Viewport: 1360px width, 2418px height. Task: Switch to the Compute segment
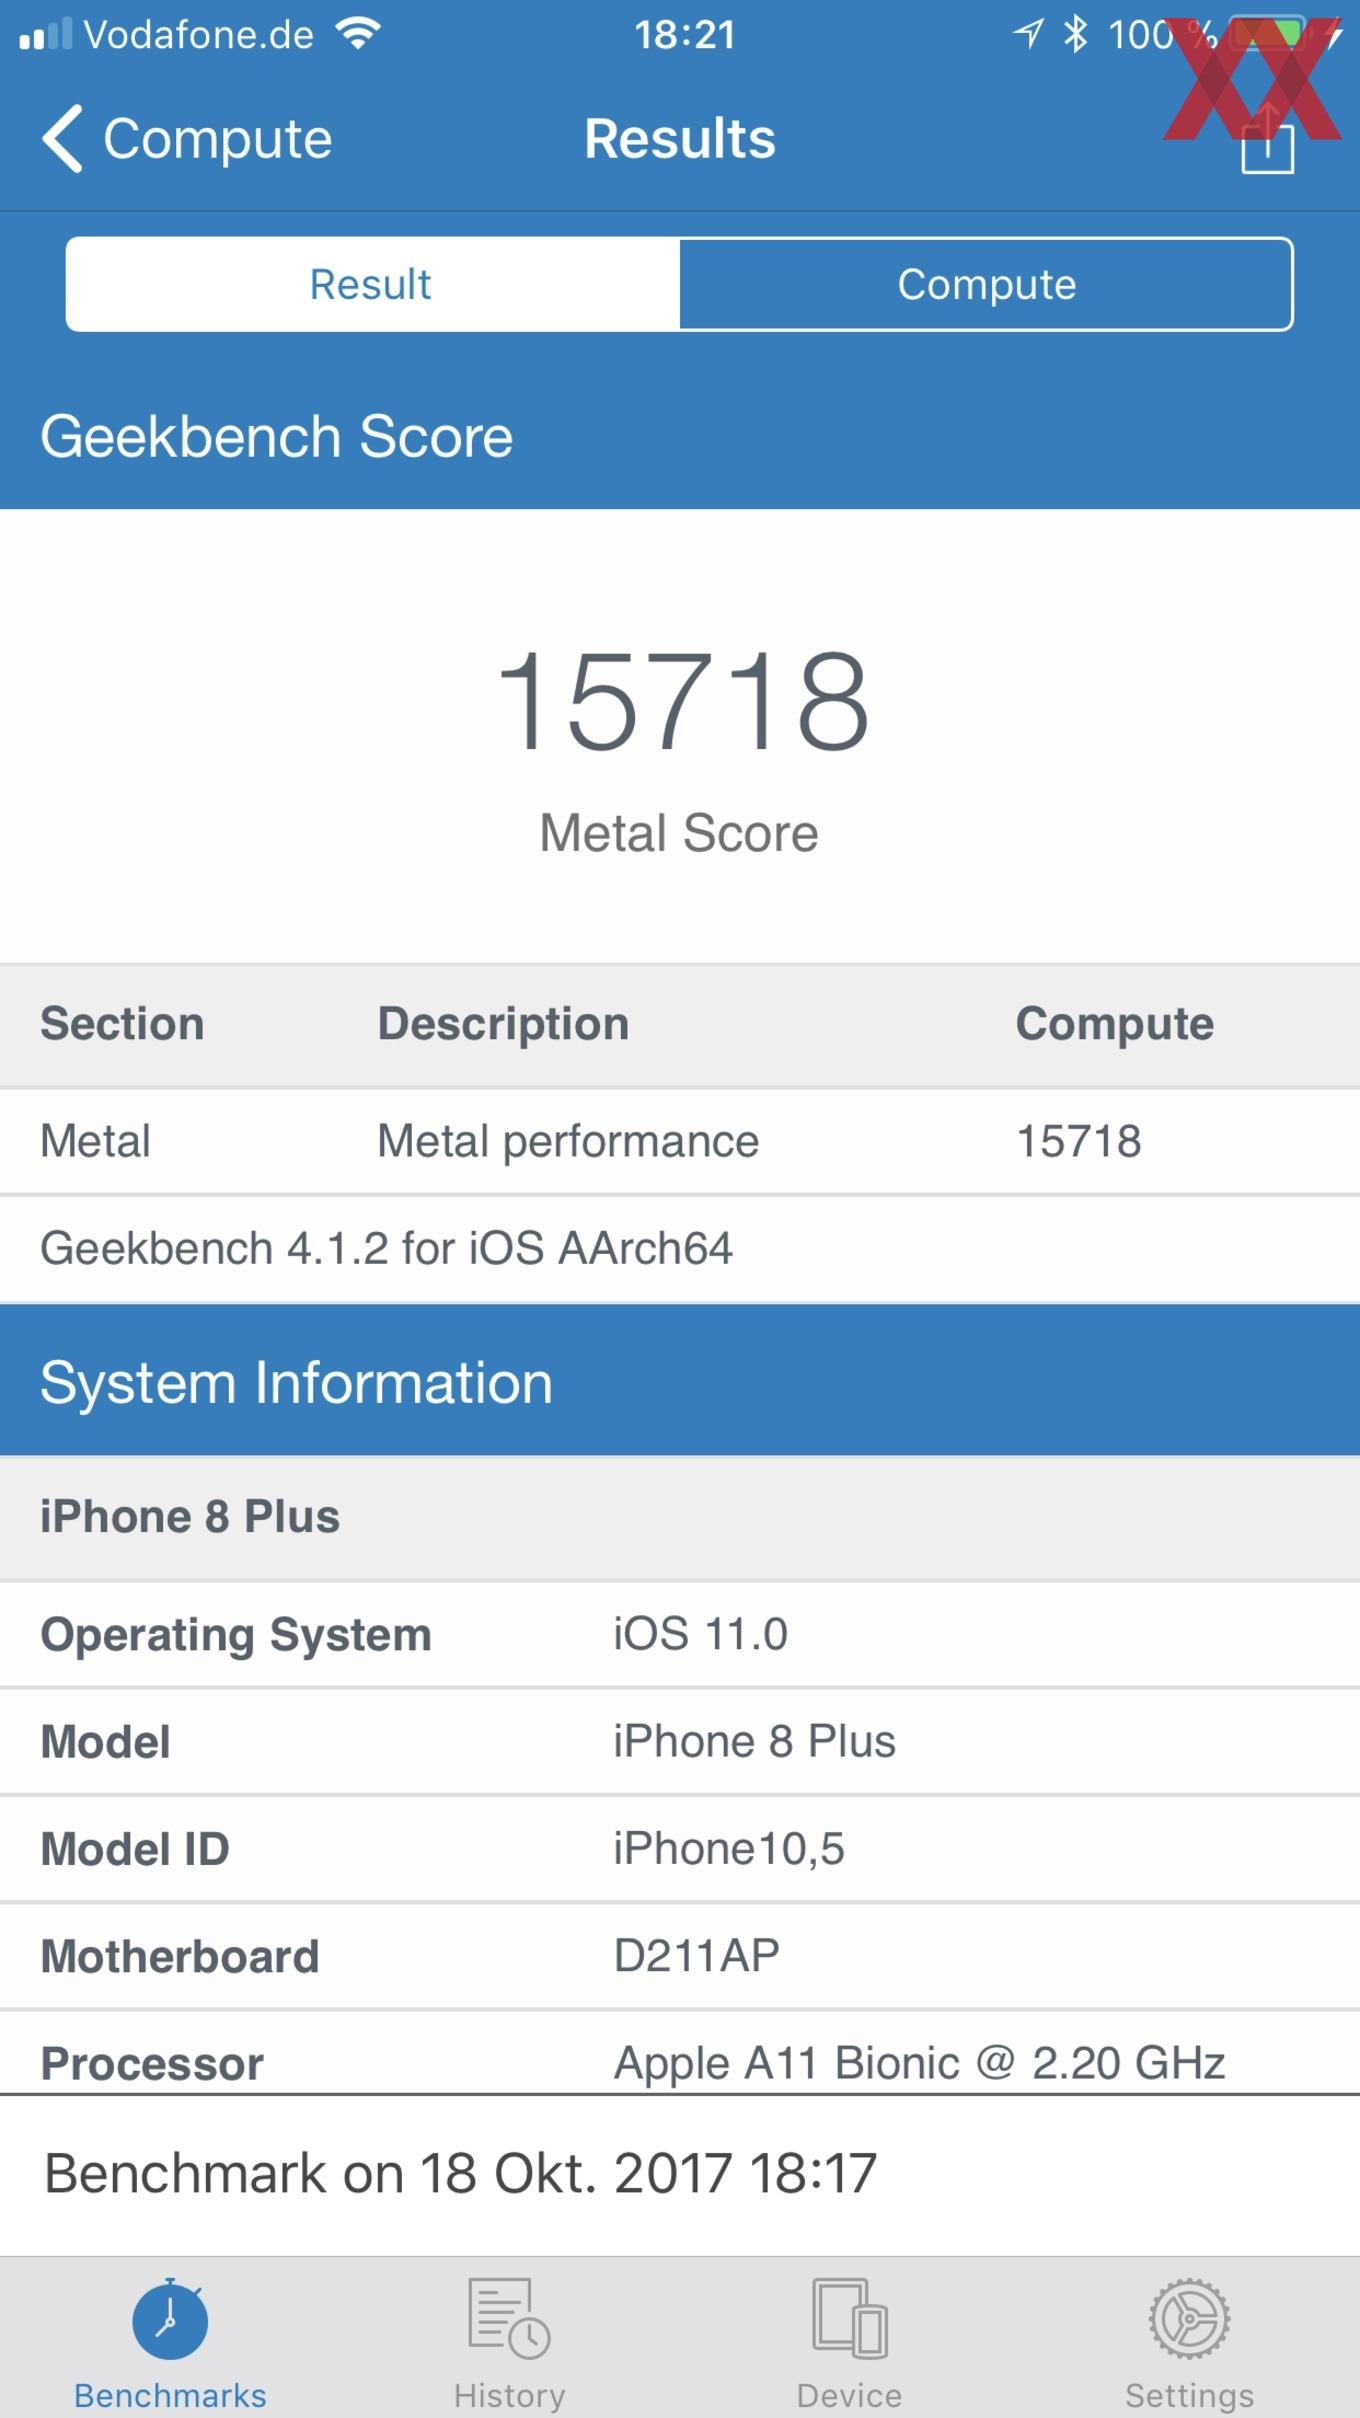[x=986, y=284]
